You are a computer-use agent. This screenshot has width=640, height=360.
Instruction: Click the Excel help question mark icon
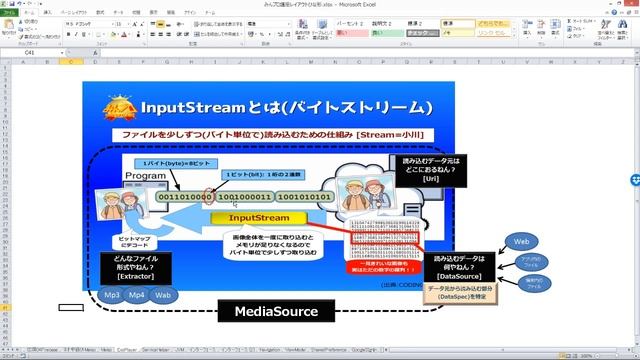pyautogui.click(x=614, y=13)
